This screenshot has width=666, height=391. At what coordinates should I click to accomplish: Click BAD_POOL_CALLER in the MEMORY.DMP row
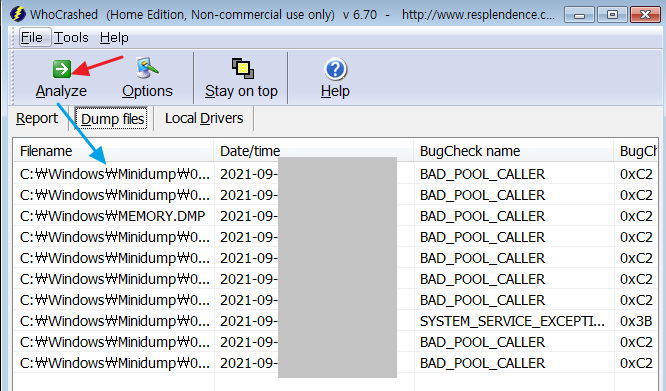click(x=482, y=216)
